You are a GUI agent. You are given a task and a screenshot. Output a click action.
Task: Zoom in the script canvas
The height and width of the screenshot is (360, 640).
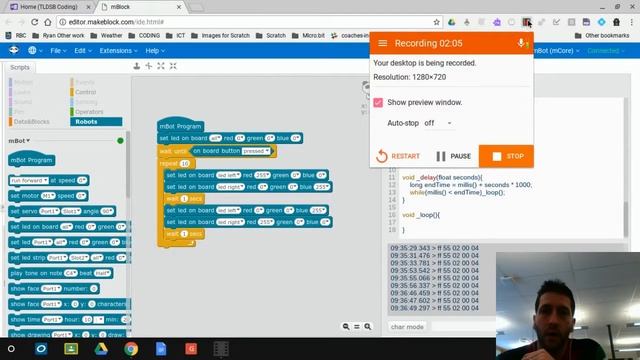click(x=368, y=327)
